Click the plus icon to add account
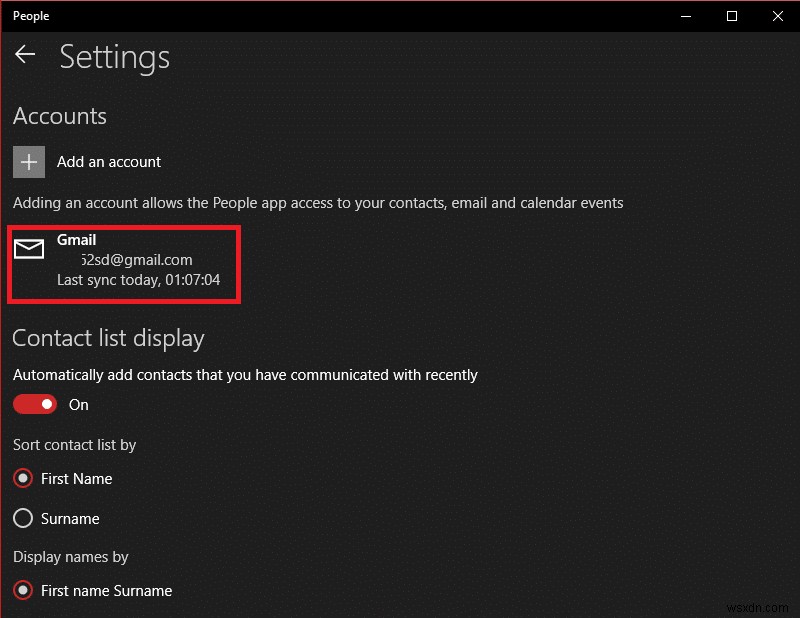800x618 pixels. click(29, 162)
